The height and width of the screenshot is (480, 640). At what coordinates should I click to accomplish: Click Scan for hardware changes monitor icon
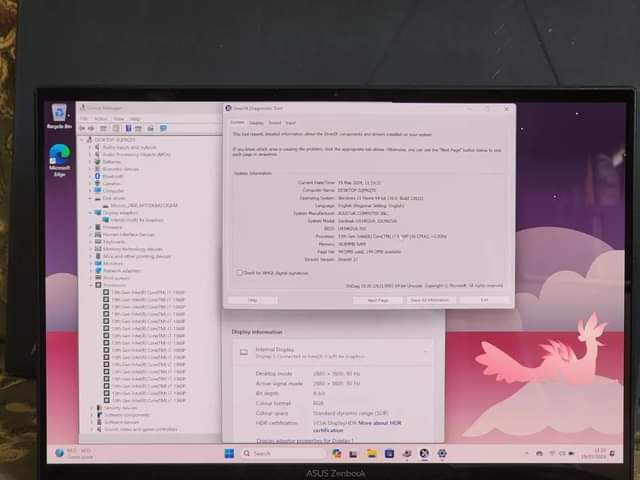(x=163, y=129)
